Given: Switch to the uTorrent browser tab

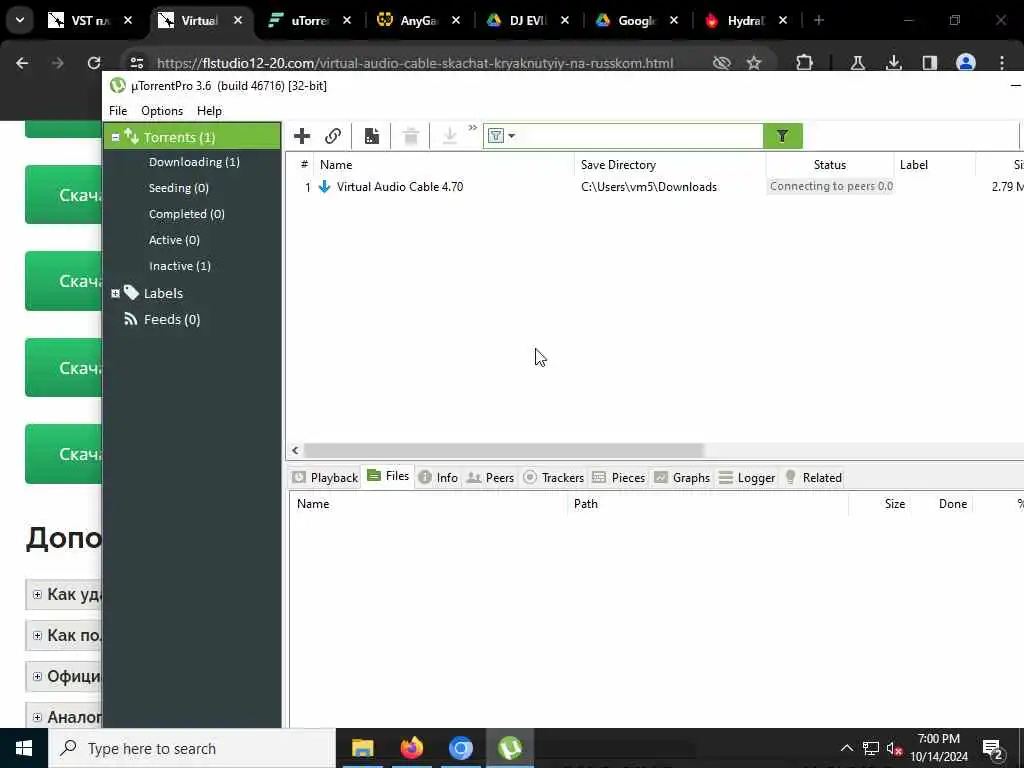Looking at the screenshot, I should point(310,21).
